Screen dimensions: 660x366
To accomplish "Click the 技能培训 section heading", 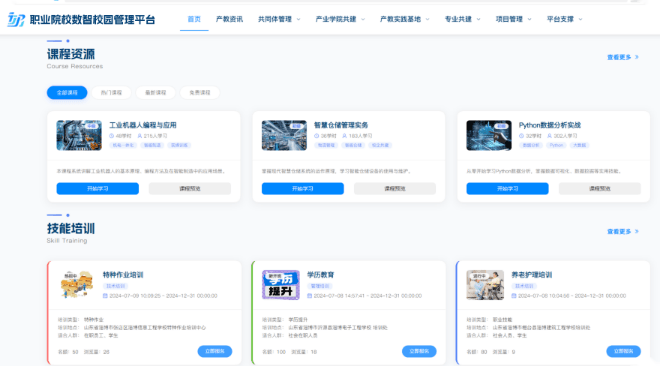I will 71,228.
